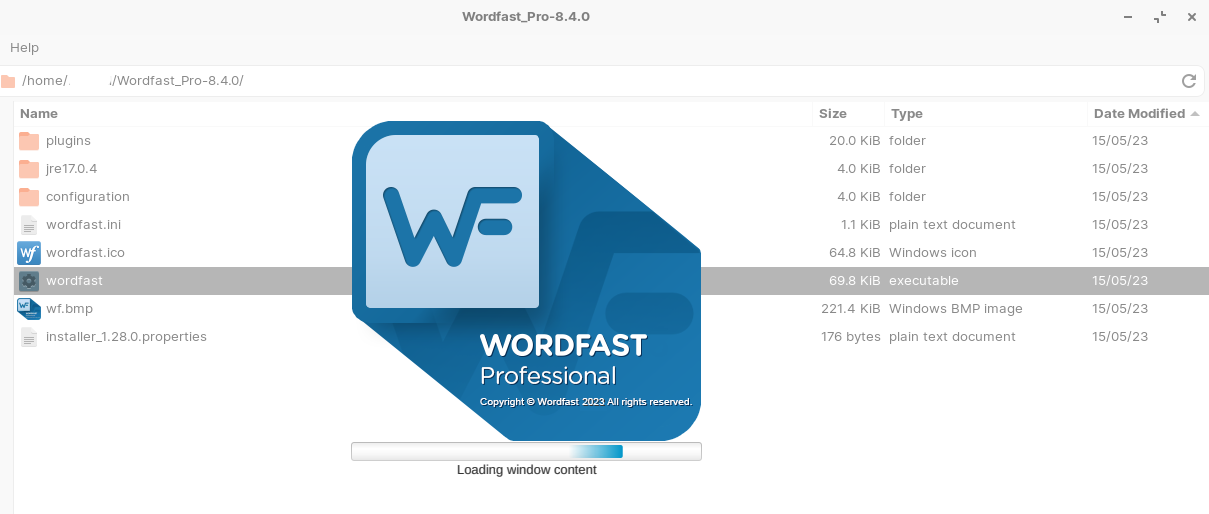Close the Wordfast_Pro-8.4.0 window
This screenshot has height=514, width=1209.
click(x=1191, y=17)
